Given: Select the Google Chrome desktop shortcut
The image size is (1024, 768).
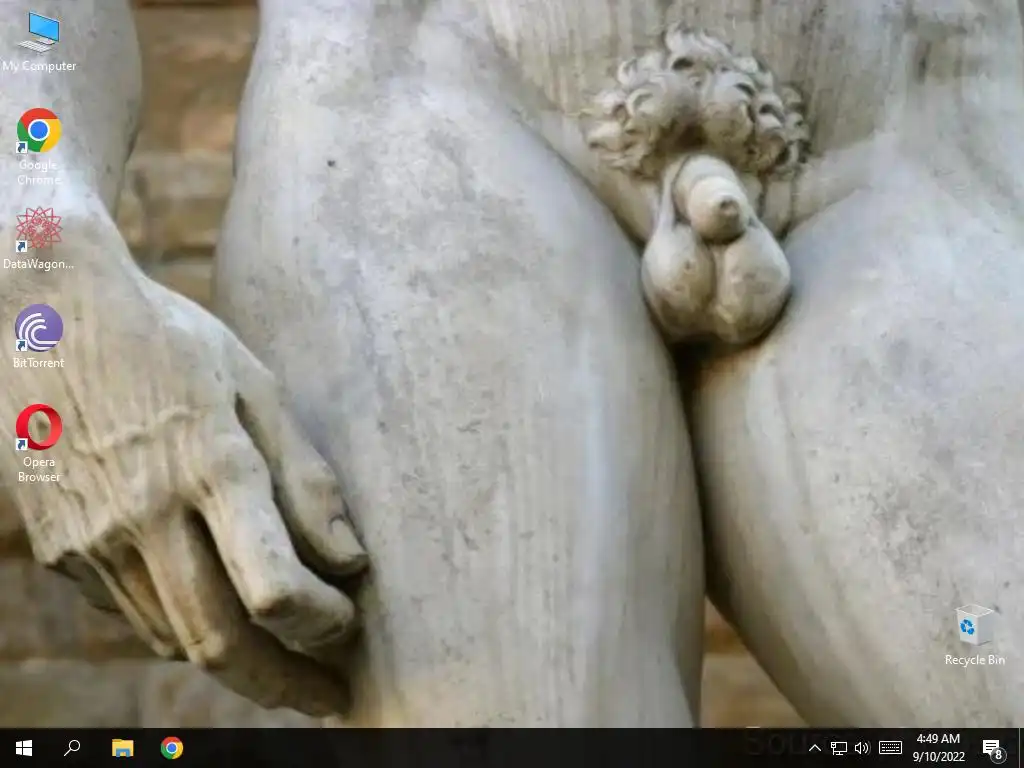Looking at the screenshot, I should point(39,147).
